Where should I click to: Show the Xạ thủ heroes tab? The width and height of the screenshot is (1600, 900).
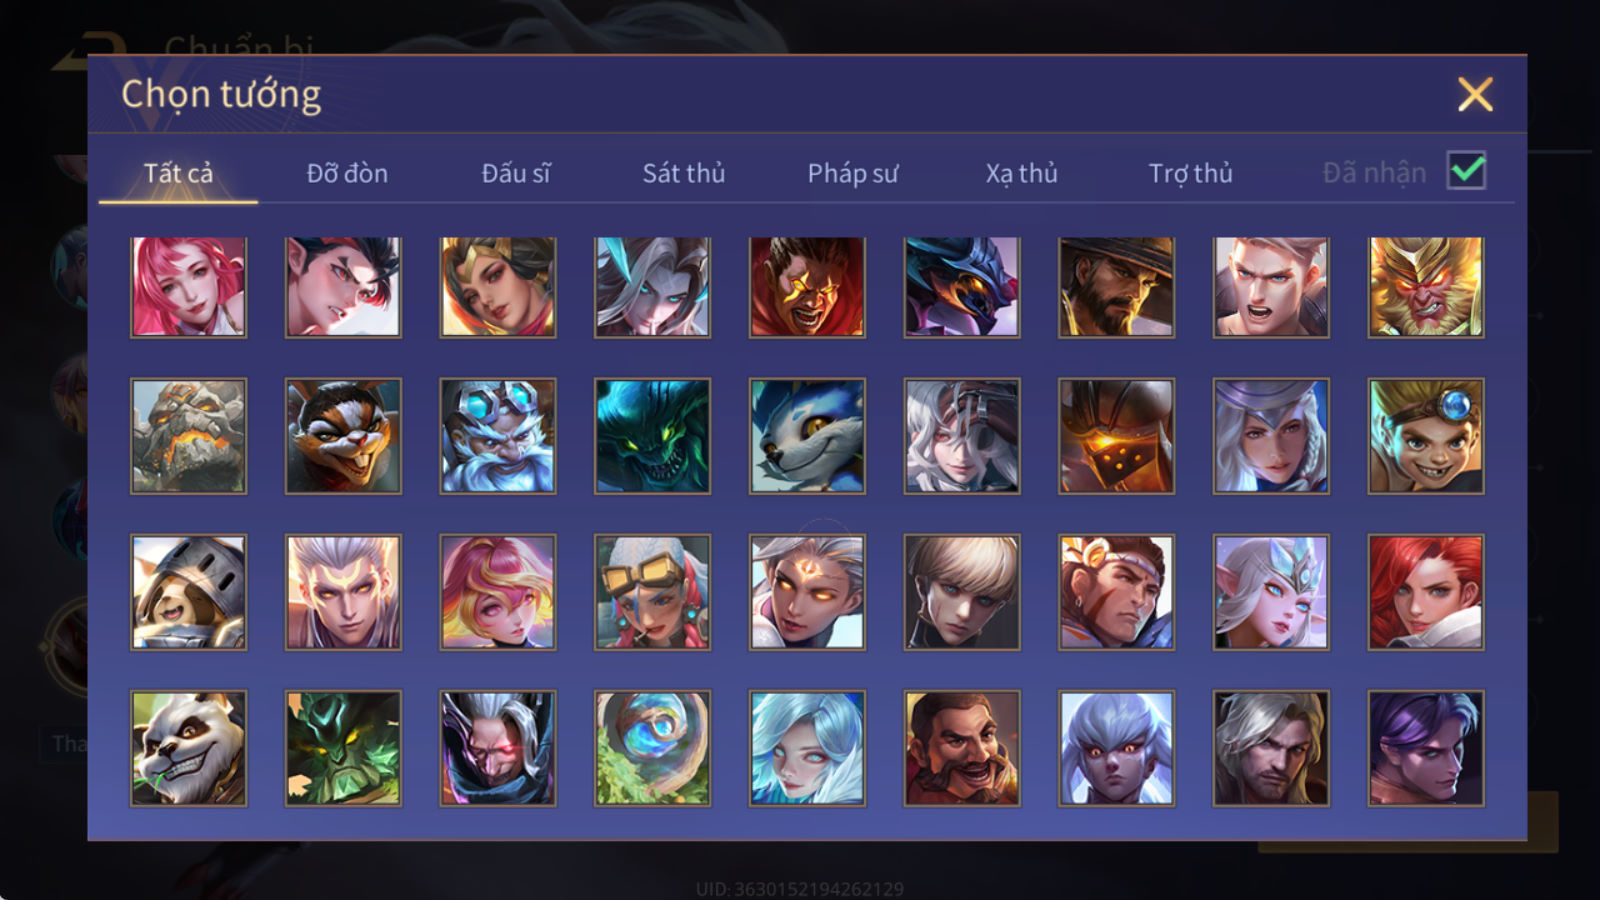coord(1021,173)
